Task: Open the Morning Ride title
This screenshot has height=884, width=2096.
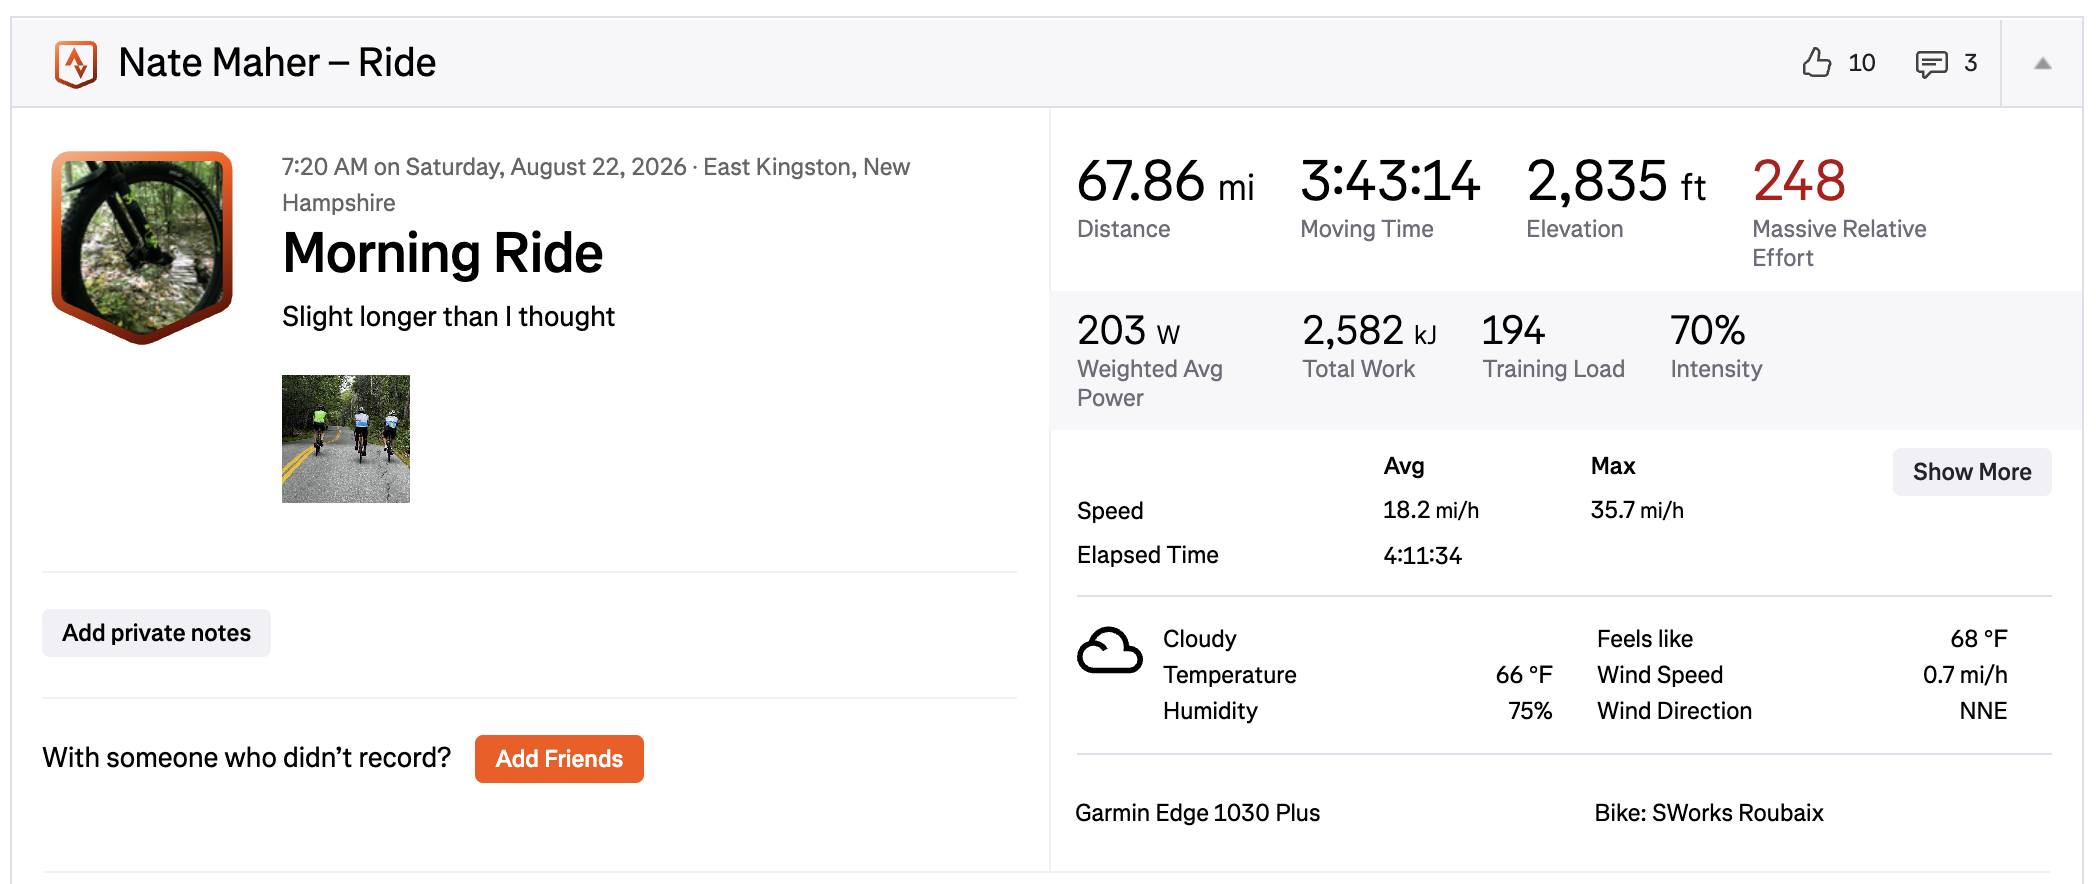Action: click(442, 253)
